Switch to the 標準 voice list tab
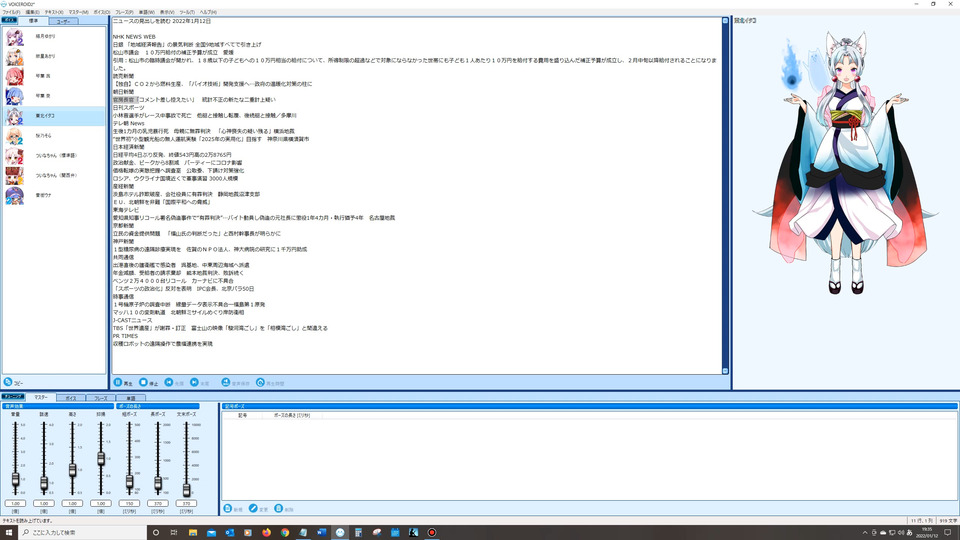Viewport: 960px width, 540px height. [x=33, y=21]
